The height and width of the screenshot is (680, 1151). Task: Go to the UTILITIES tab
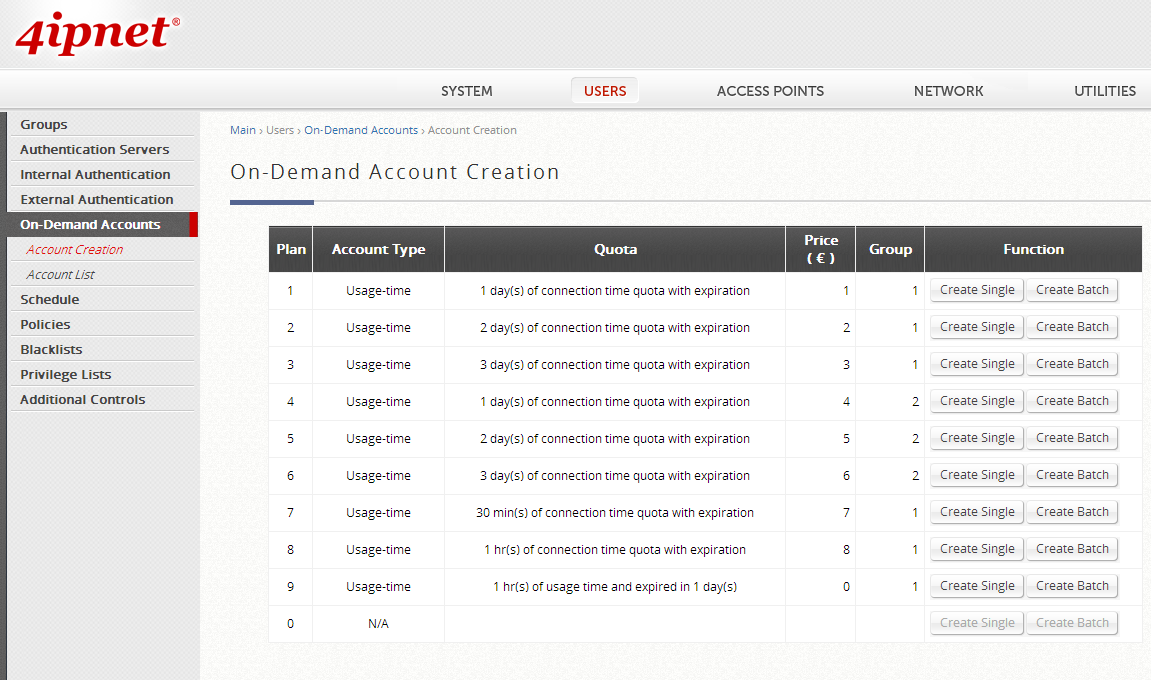point(1104,91)
